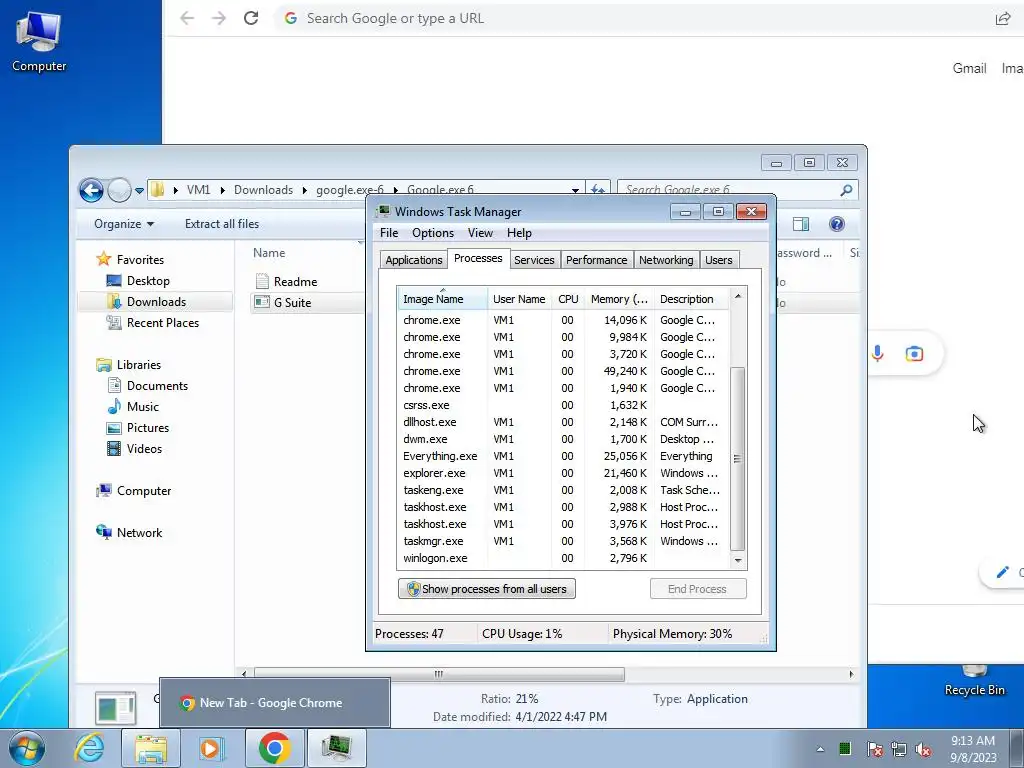The image size is (1024, 768).
Task: Sort processes by the CPU column header
Action: (x=568, y=298)
